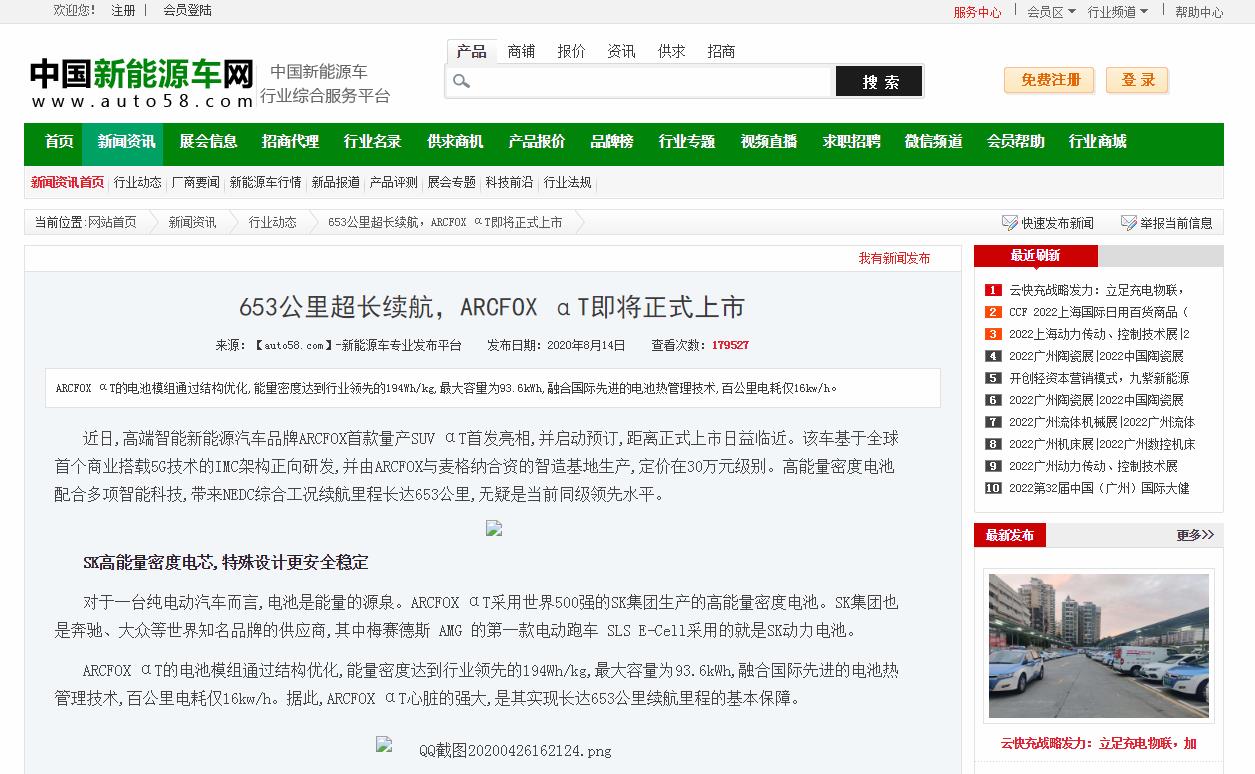Viewport: 1255px width, 774px height.
Task: Open 行业法规 sub-navigation link
Action: coord(568,182)
